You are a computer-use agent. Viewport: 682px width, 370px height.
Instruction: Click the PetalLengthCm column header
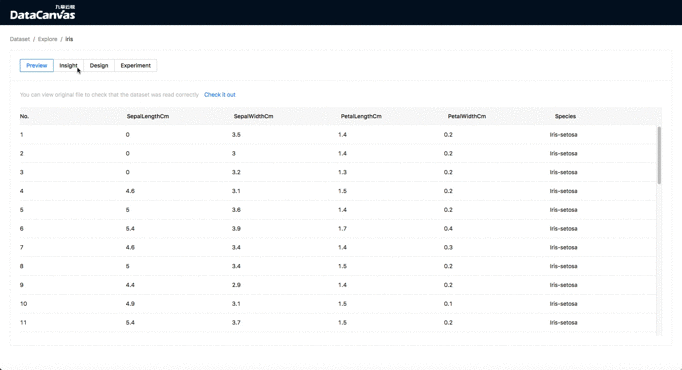[361, 117]
